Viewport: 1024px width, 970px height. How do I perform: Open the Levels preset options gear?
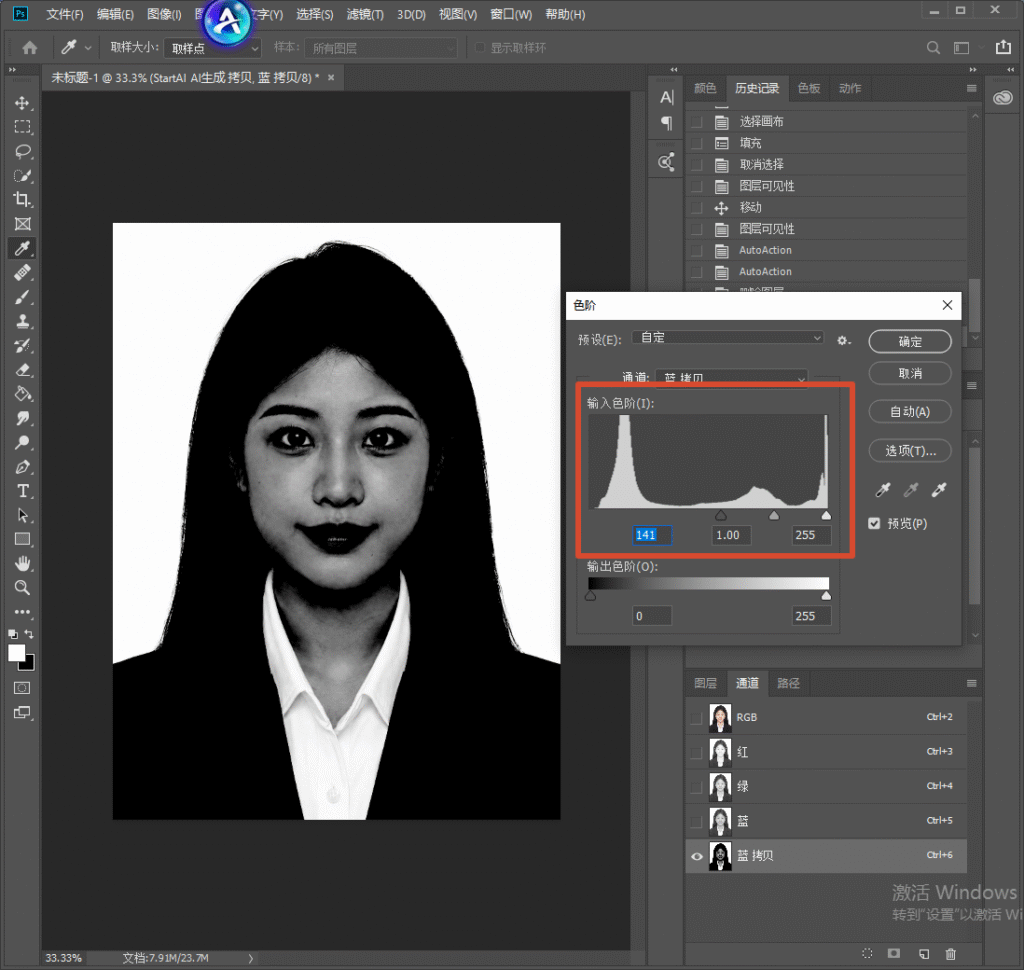[844, 340]
